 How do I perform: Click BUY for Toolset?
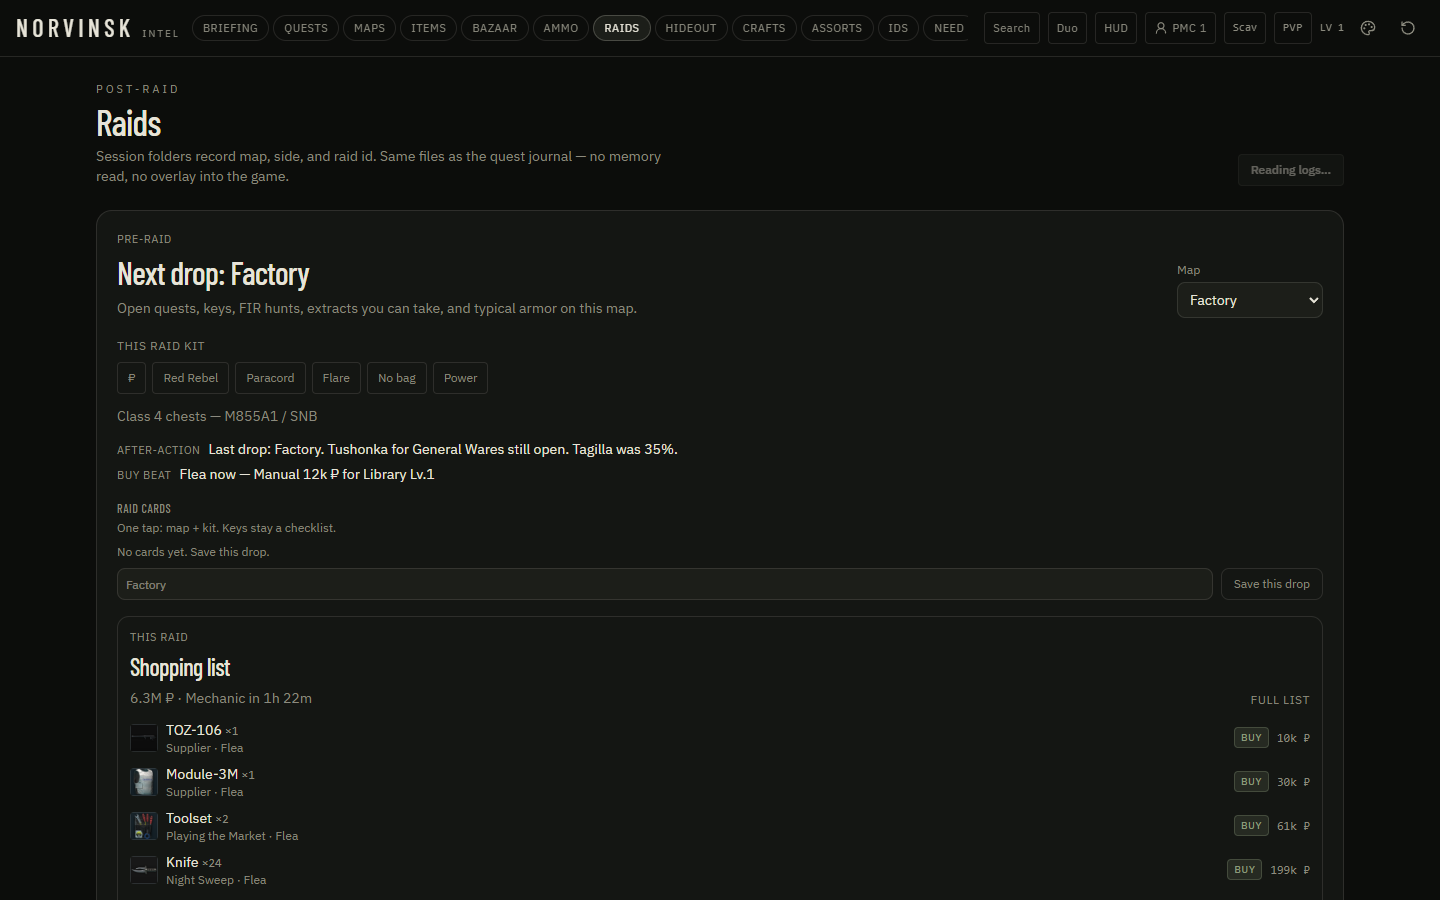[1251, 826]
